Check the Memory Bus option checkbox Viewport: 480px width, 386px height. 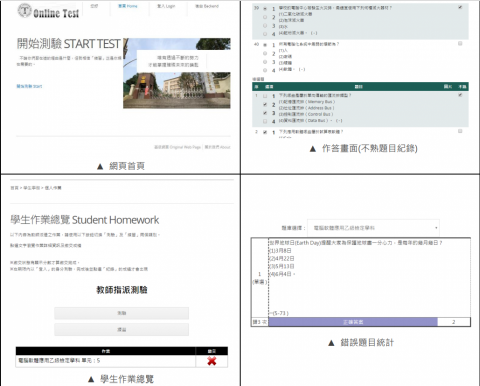coord(265,96)
